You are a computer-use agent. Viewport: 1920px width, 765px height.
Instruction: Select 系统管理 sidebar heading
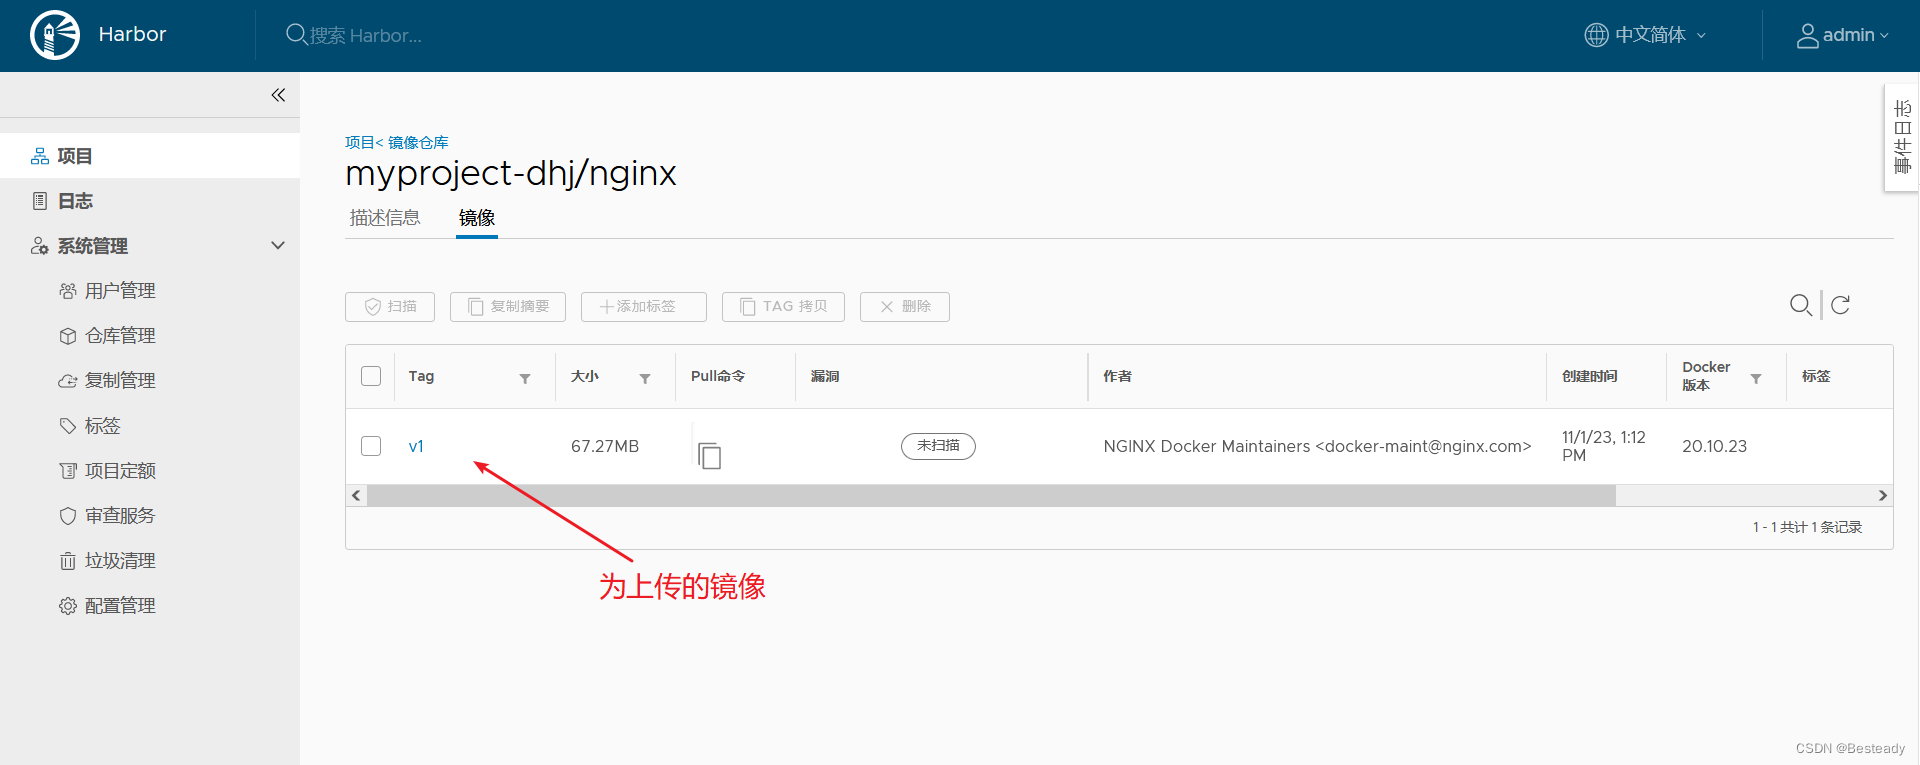click(x=92, y=246)
